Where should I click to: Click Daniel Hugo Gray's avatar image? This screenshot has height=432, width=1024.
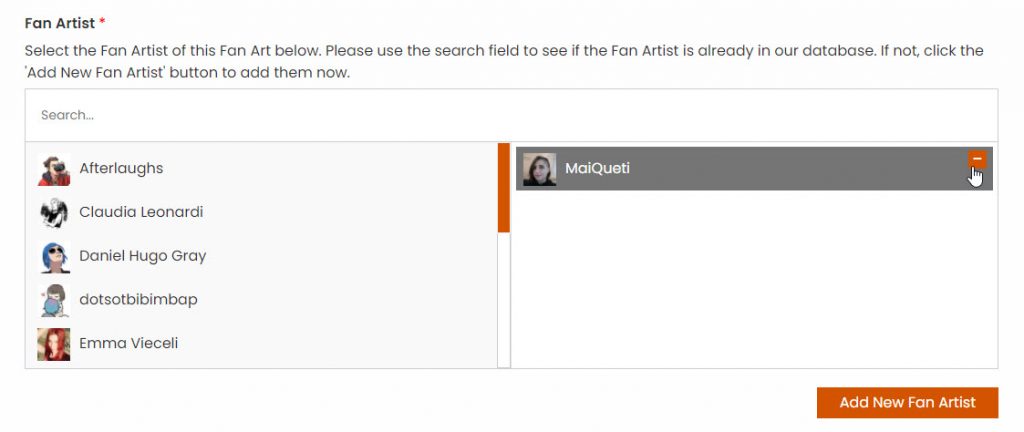point(54,257)
